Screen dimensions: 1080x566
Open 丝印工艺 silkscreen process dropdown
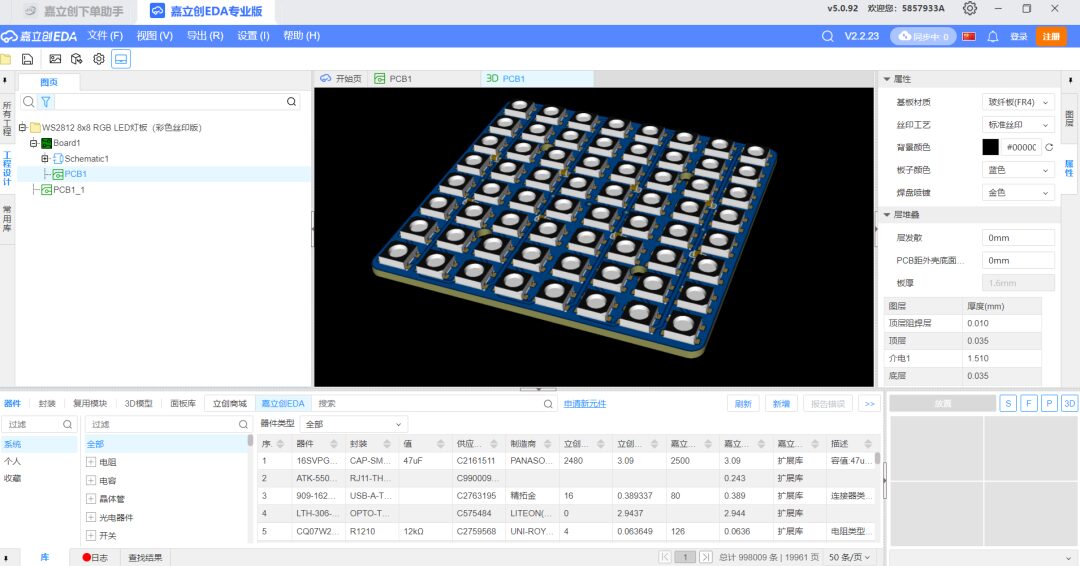1018,125
